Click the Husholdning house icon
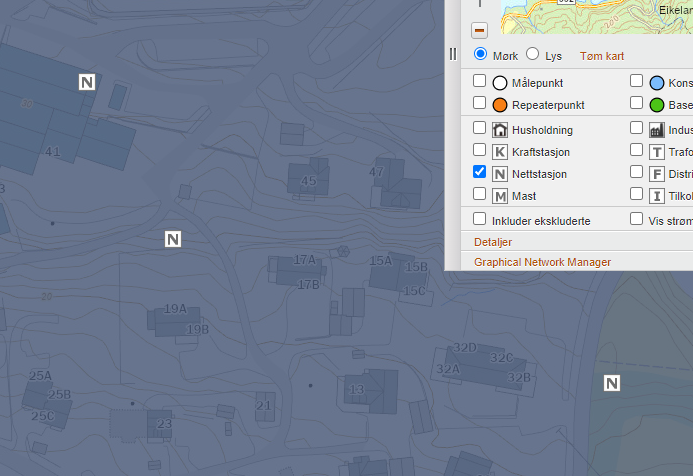Image resolution: width=693 pixels, height=476 pixels. click(500, 130)
